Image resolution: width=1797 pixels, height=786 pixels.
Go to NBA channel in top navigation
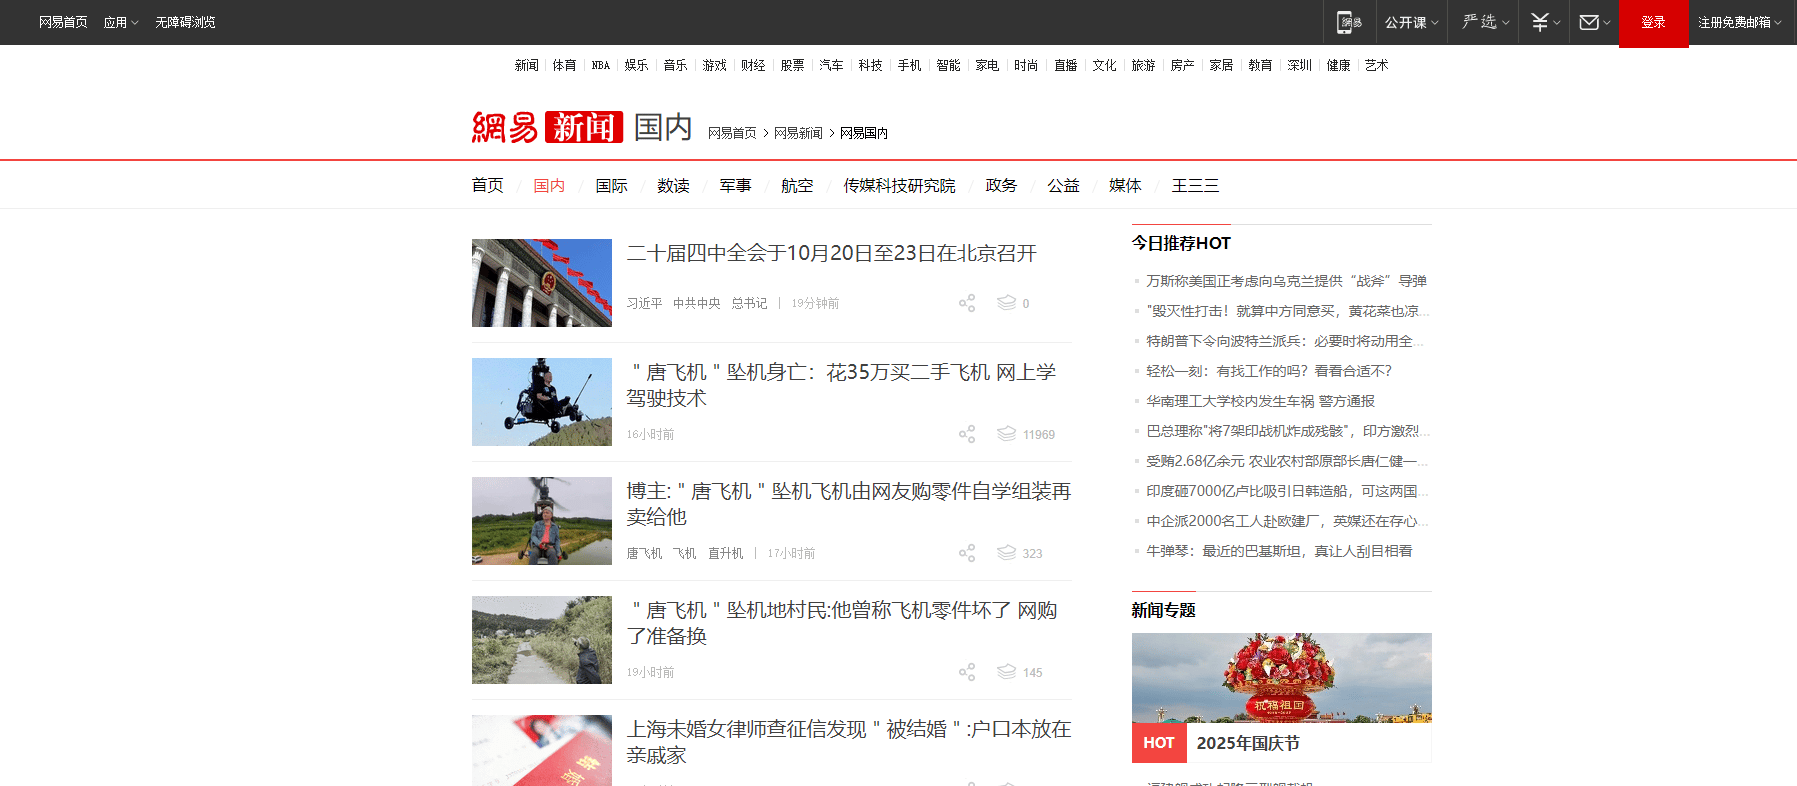click(x=600, y=65)
